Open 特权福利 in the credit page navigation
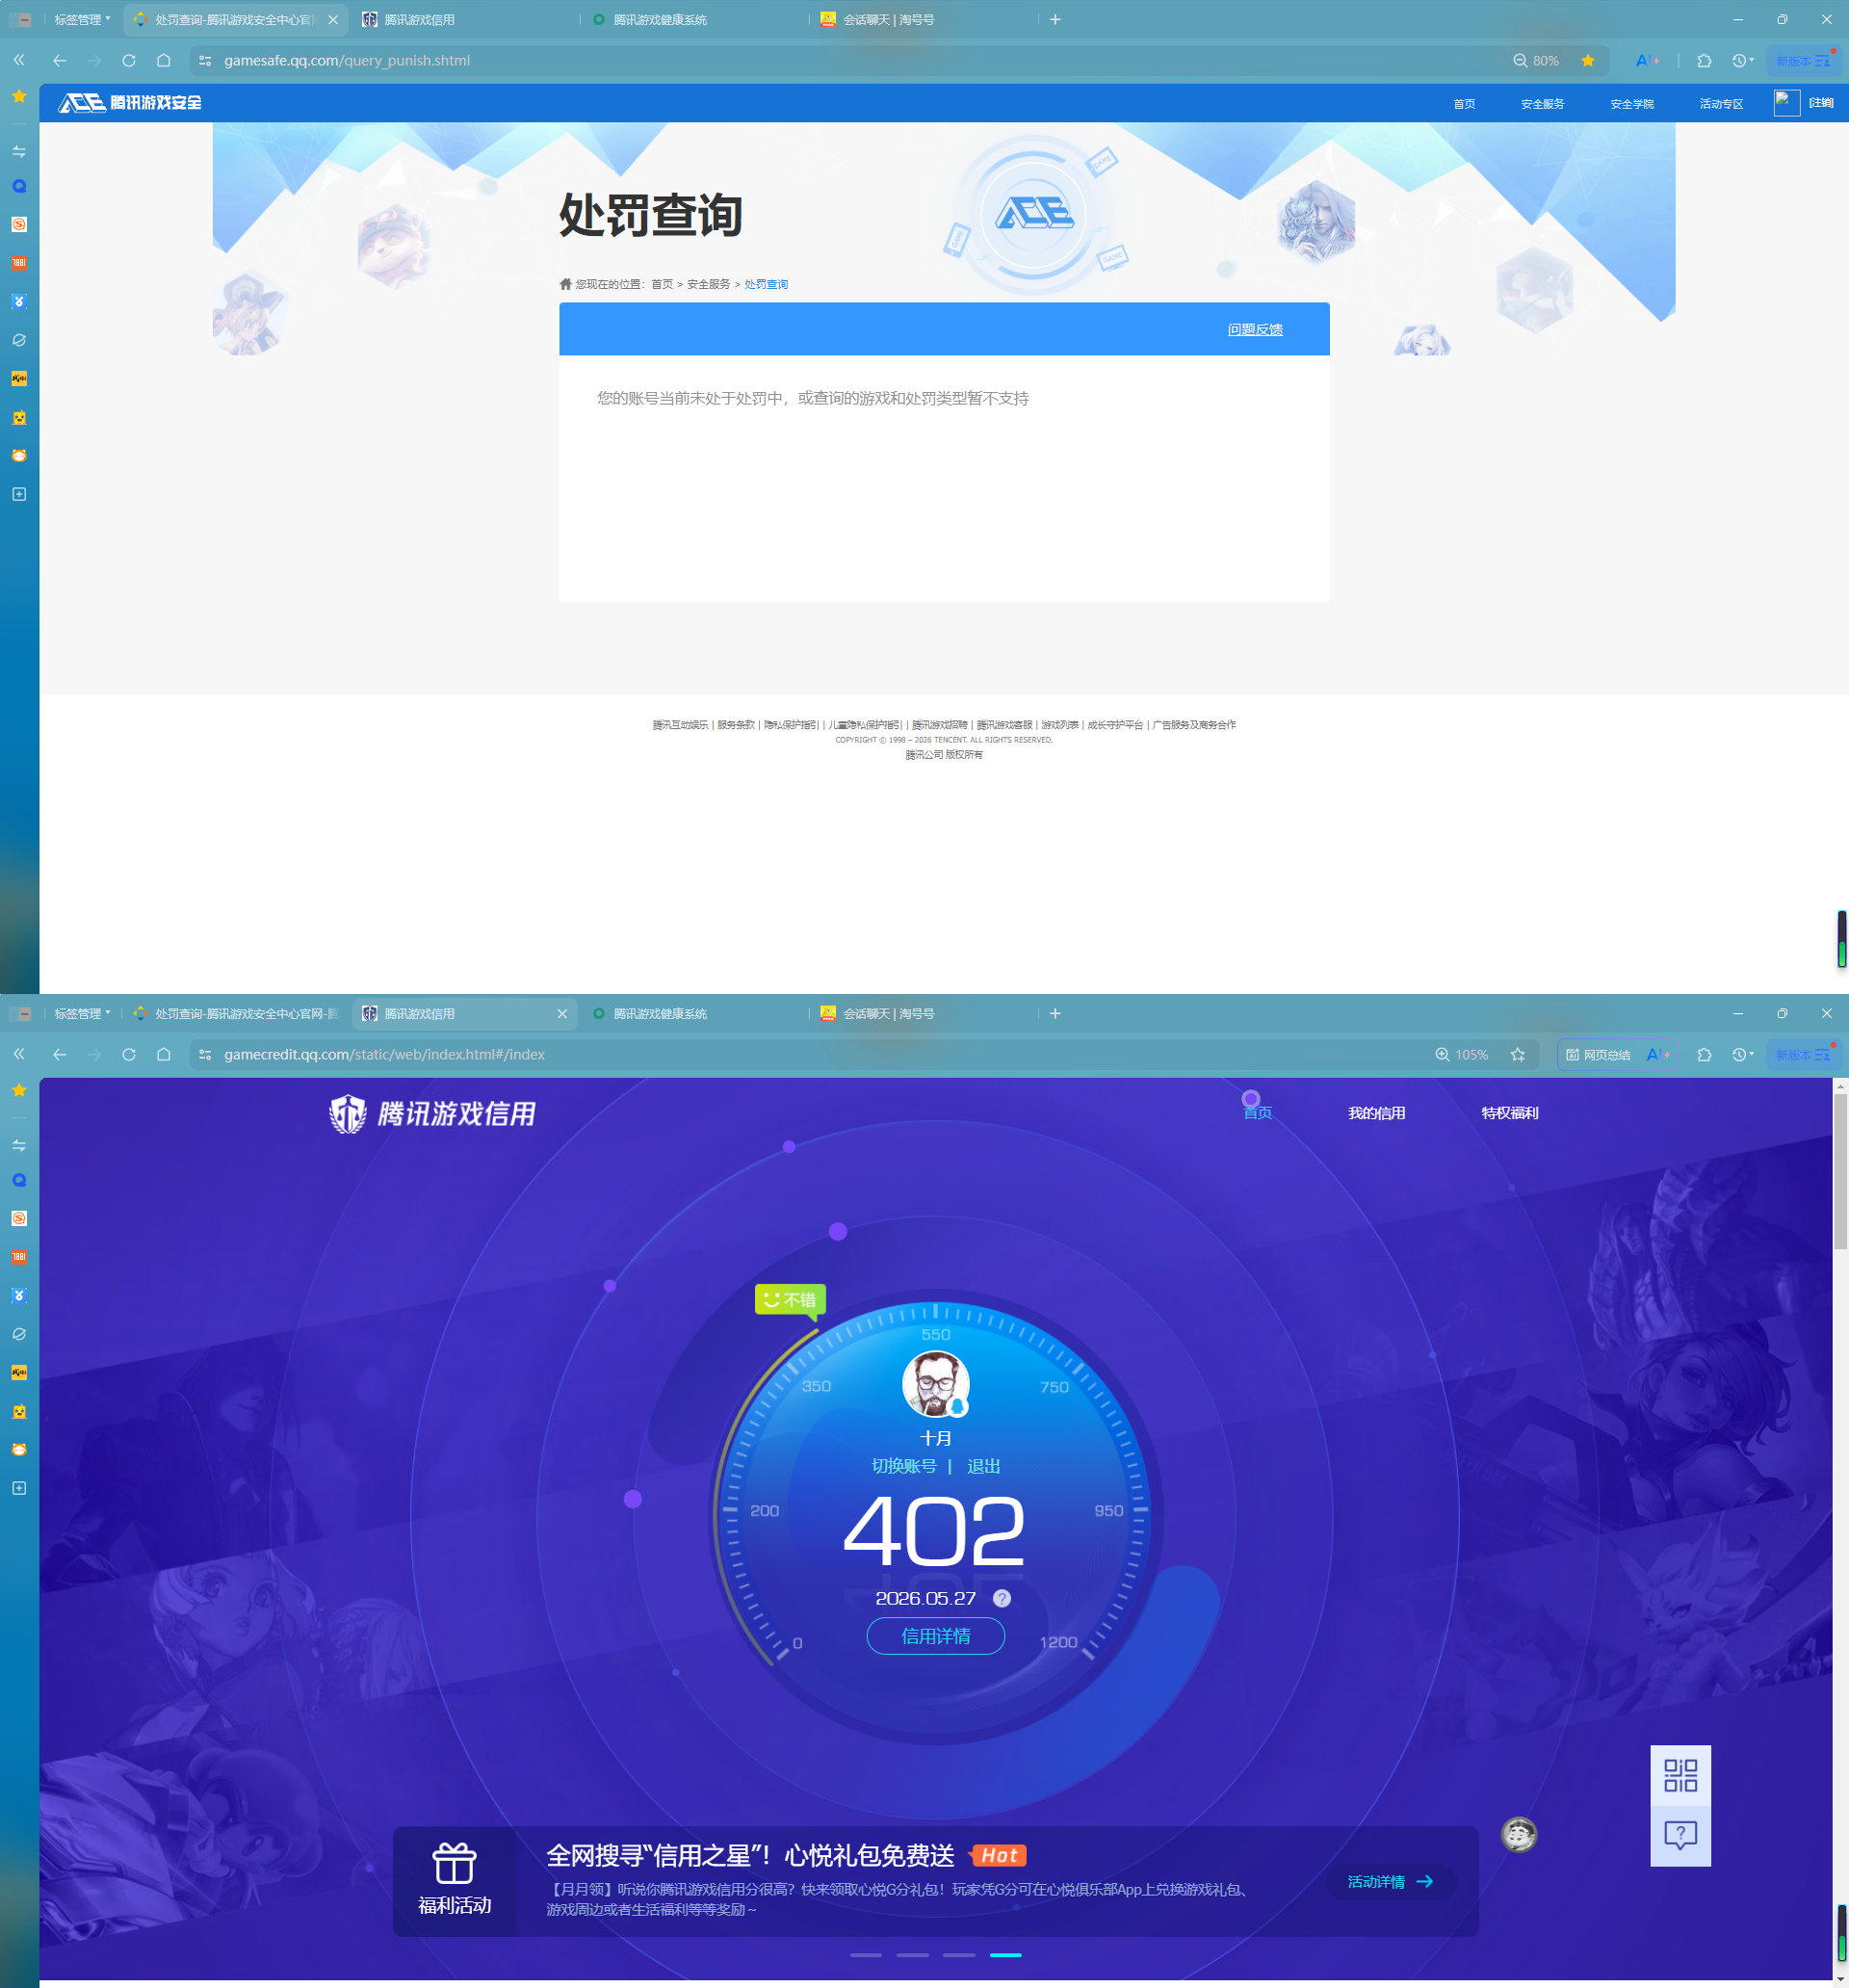The width and height of the screenshot is (1849, 1988). (x=1509, y=1113)
